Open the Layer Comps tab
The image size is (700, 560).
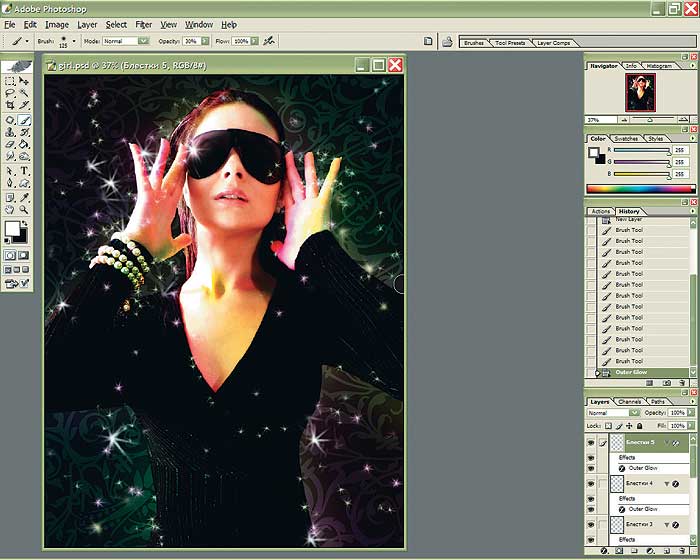(554, 43)
